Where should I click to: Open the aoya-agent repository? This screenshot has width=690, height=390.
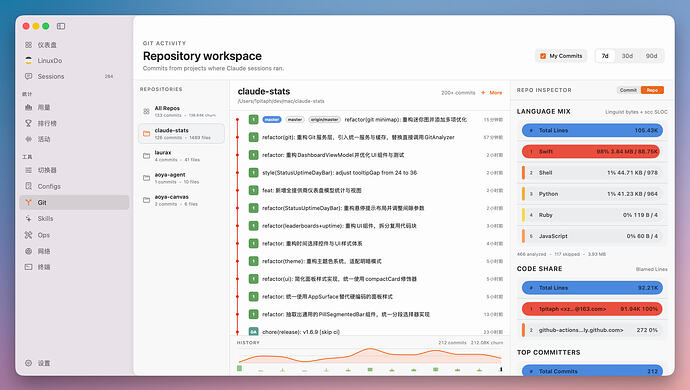pos(181,178)
